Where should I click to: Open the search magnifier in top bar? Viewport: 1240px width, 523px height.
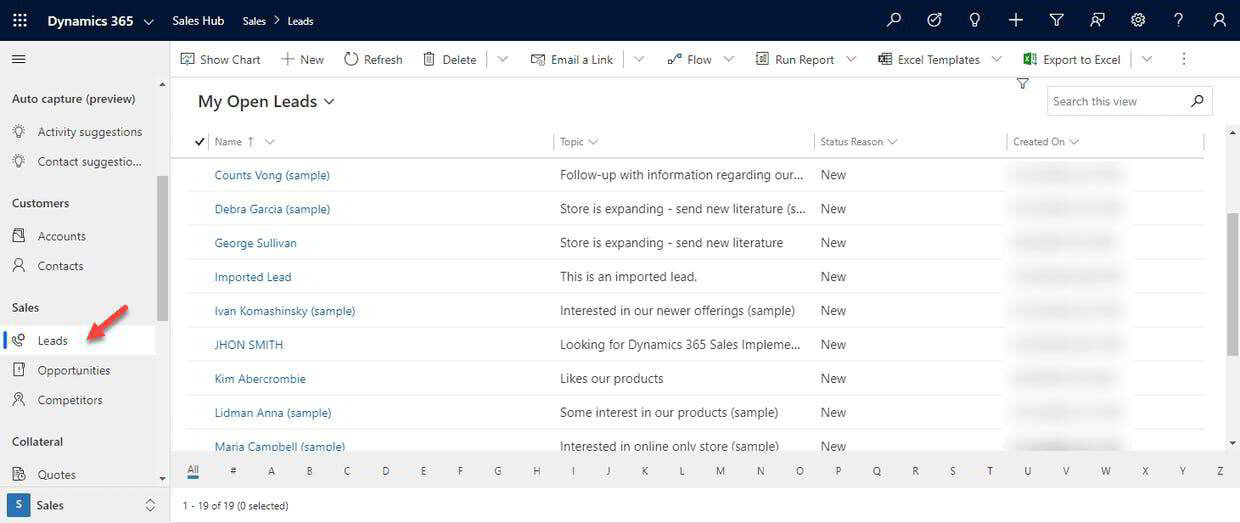[894, 20]
